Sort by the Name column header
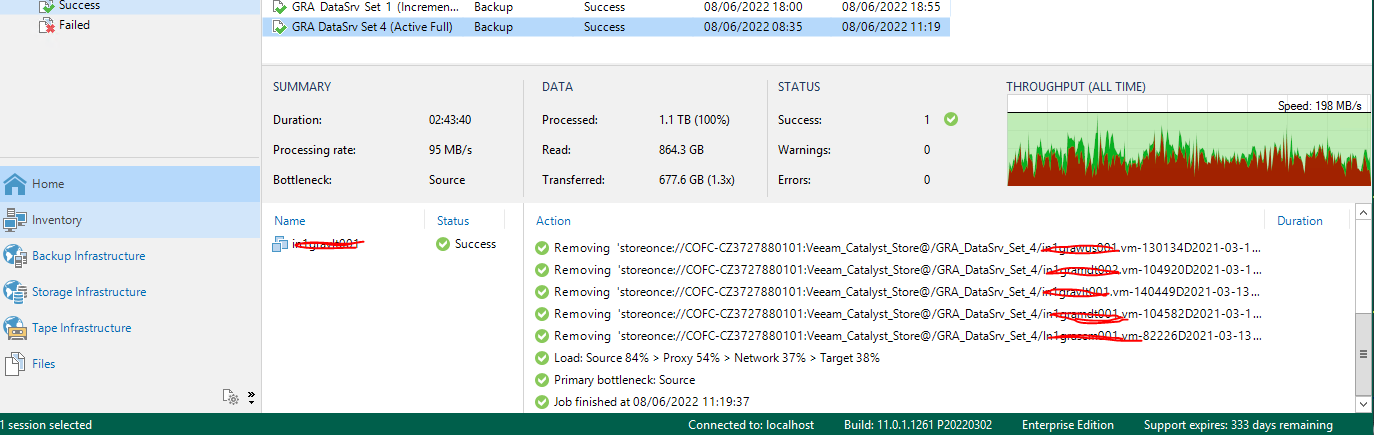 pos(289,221)
